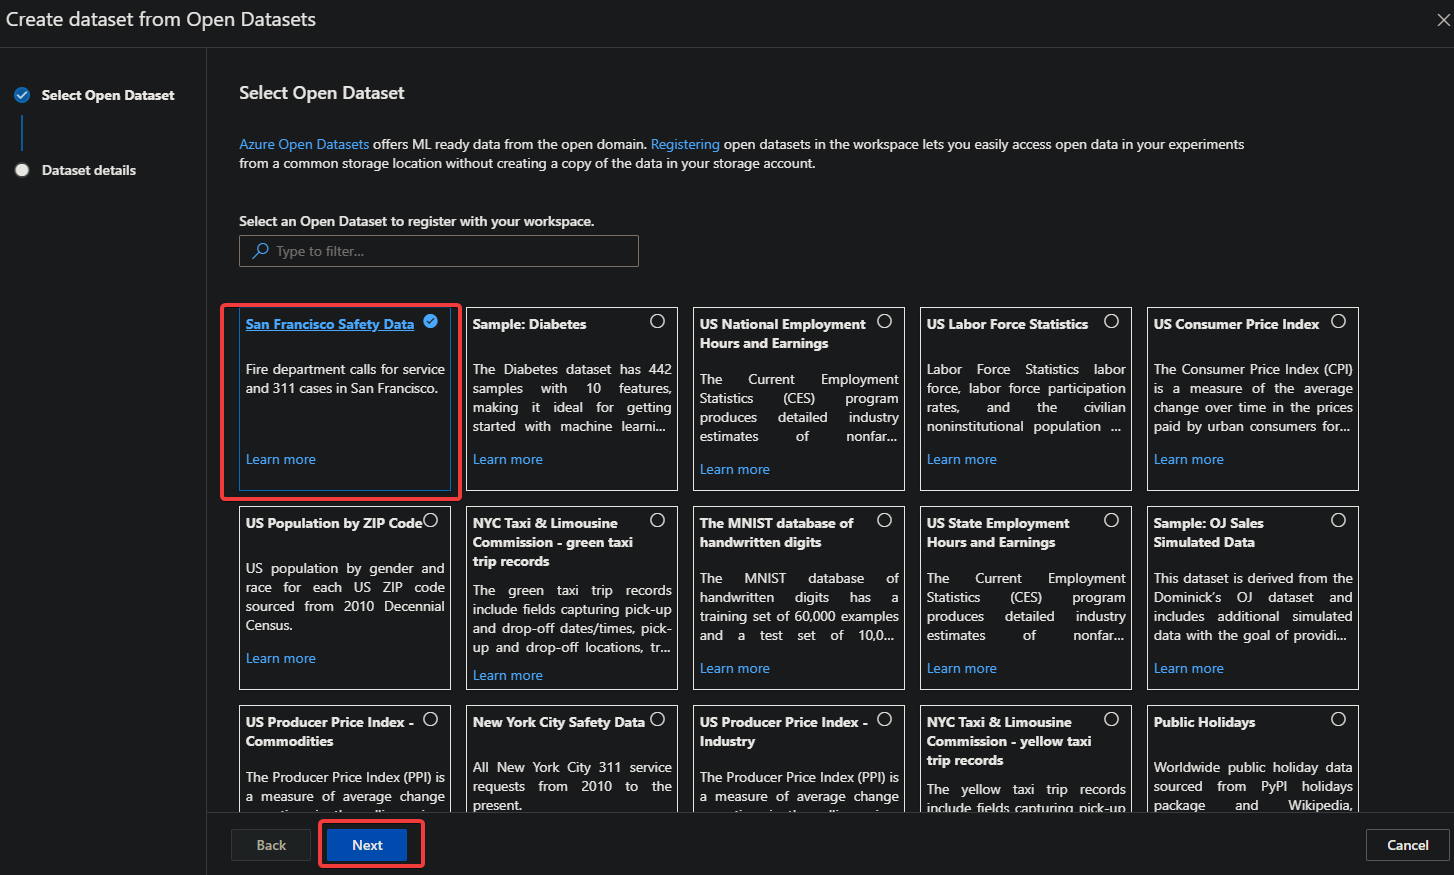Click US Producer Price Index - Industry title
Image resolution: width=1454 pixels, height=875 pixels.
coord(784,731)
